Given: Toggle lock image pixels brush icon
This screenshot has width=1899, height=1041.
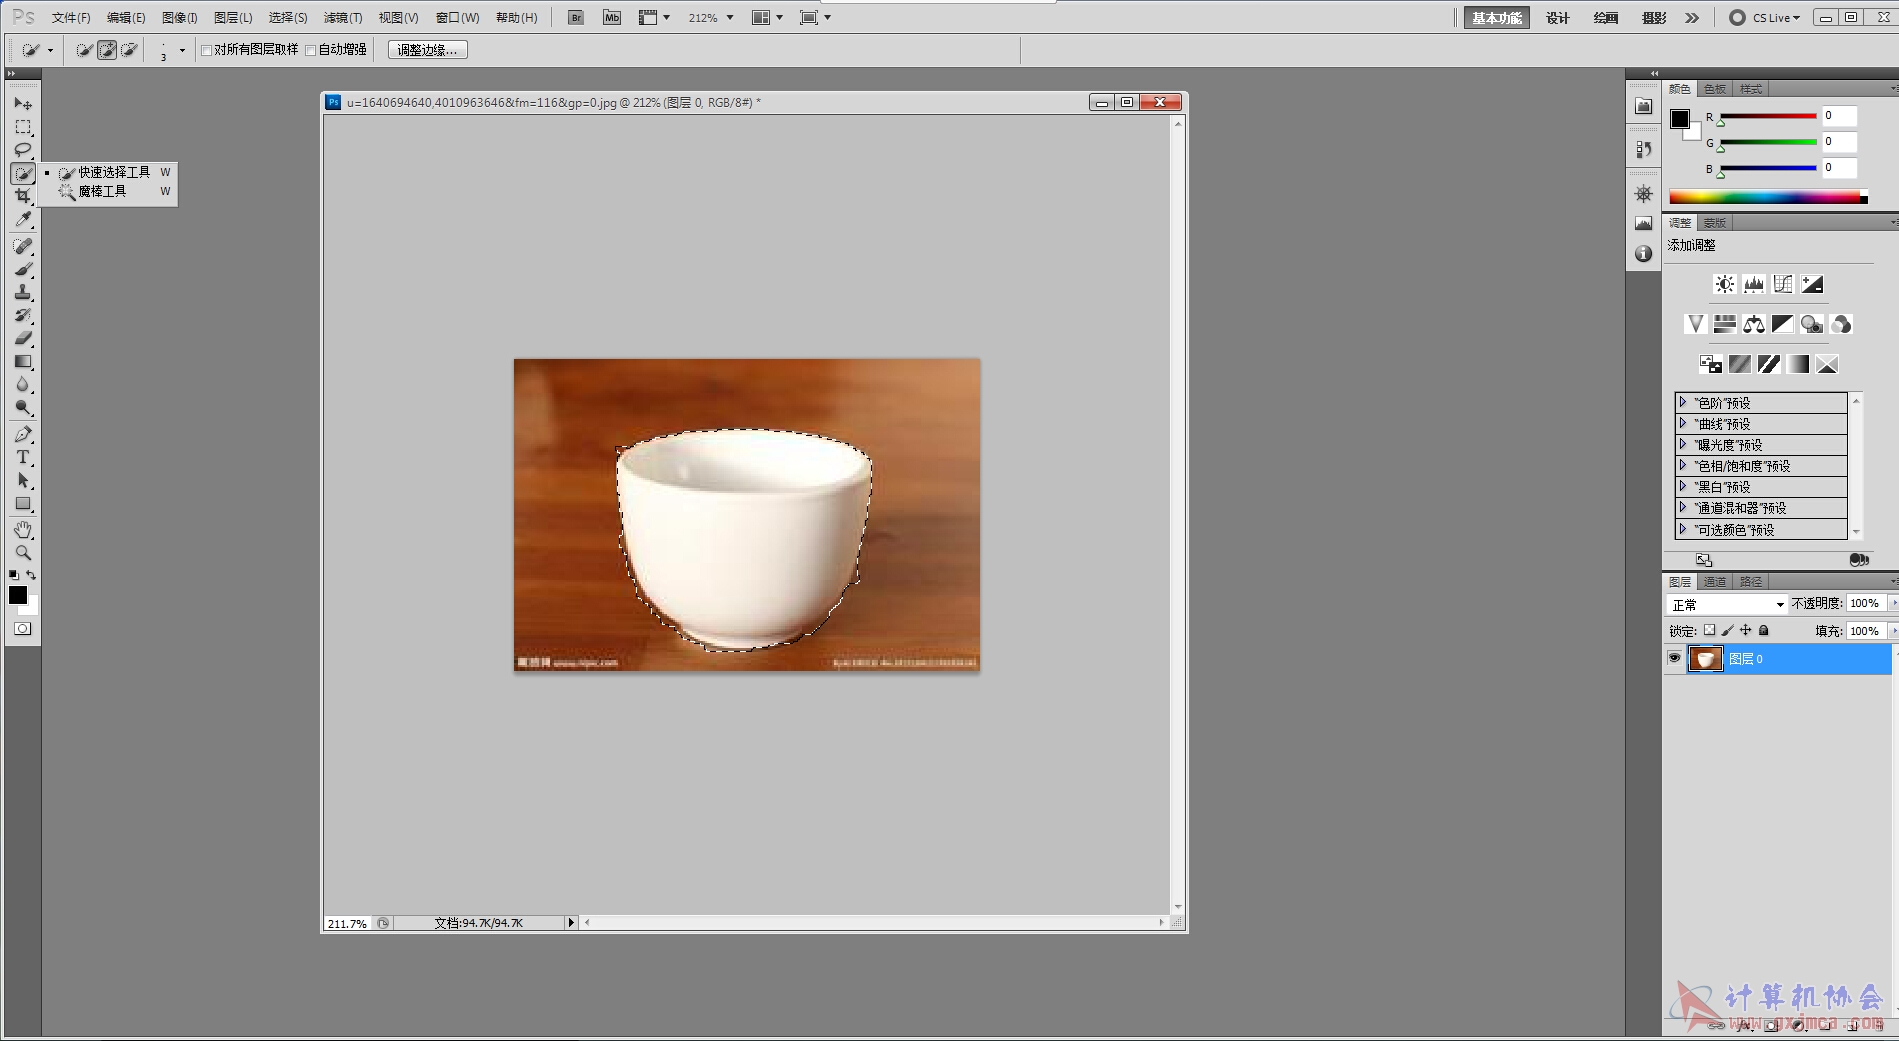Looking at the screenshot, I should click(1728, 630).
